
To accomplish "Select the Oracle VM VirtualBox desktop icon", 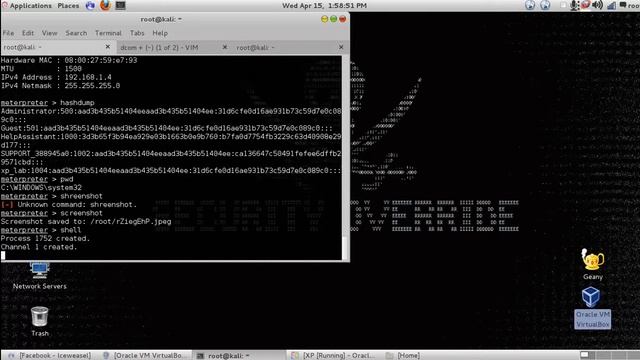I will [x=592, y=307].
